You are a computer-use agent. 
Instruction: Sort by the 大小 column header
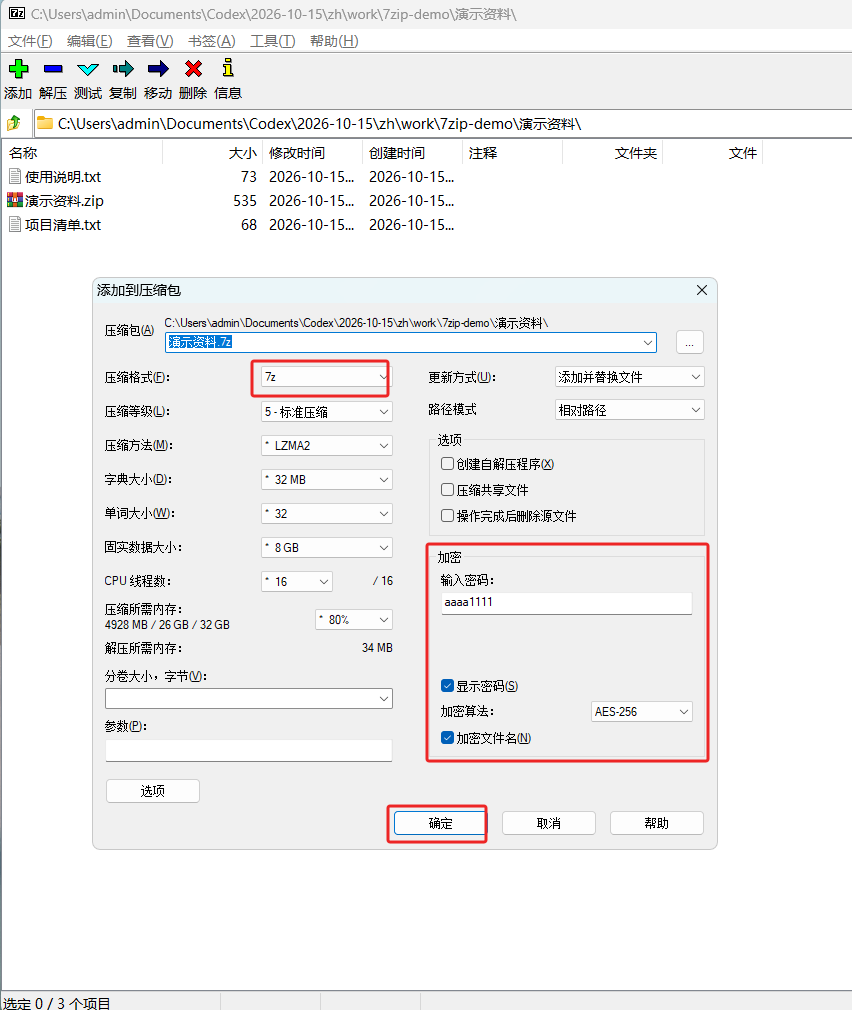tap(212, 153)
